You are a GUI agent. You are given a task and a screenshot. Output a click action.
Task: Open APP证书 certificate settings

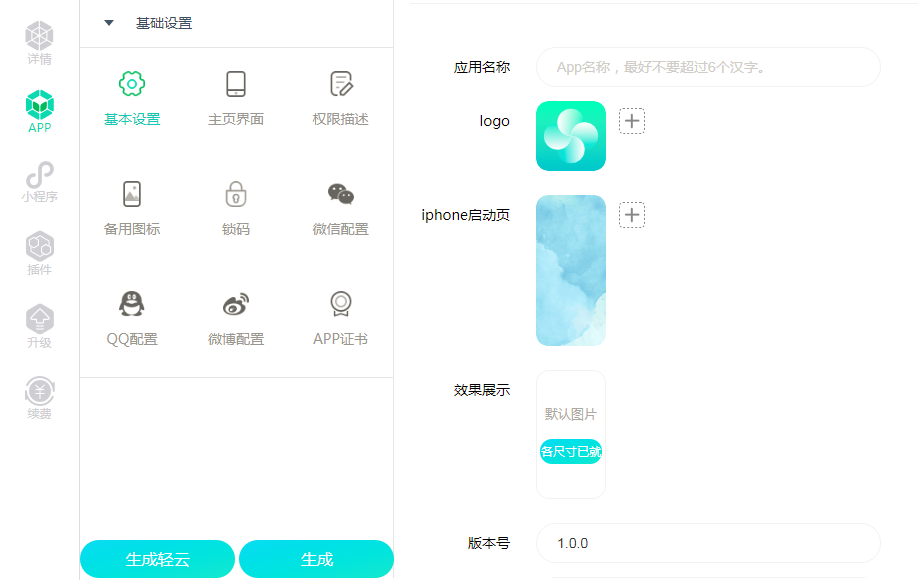340,318
